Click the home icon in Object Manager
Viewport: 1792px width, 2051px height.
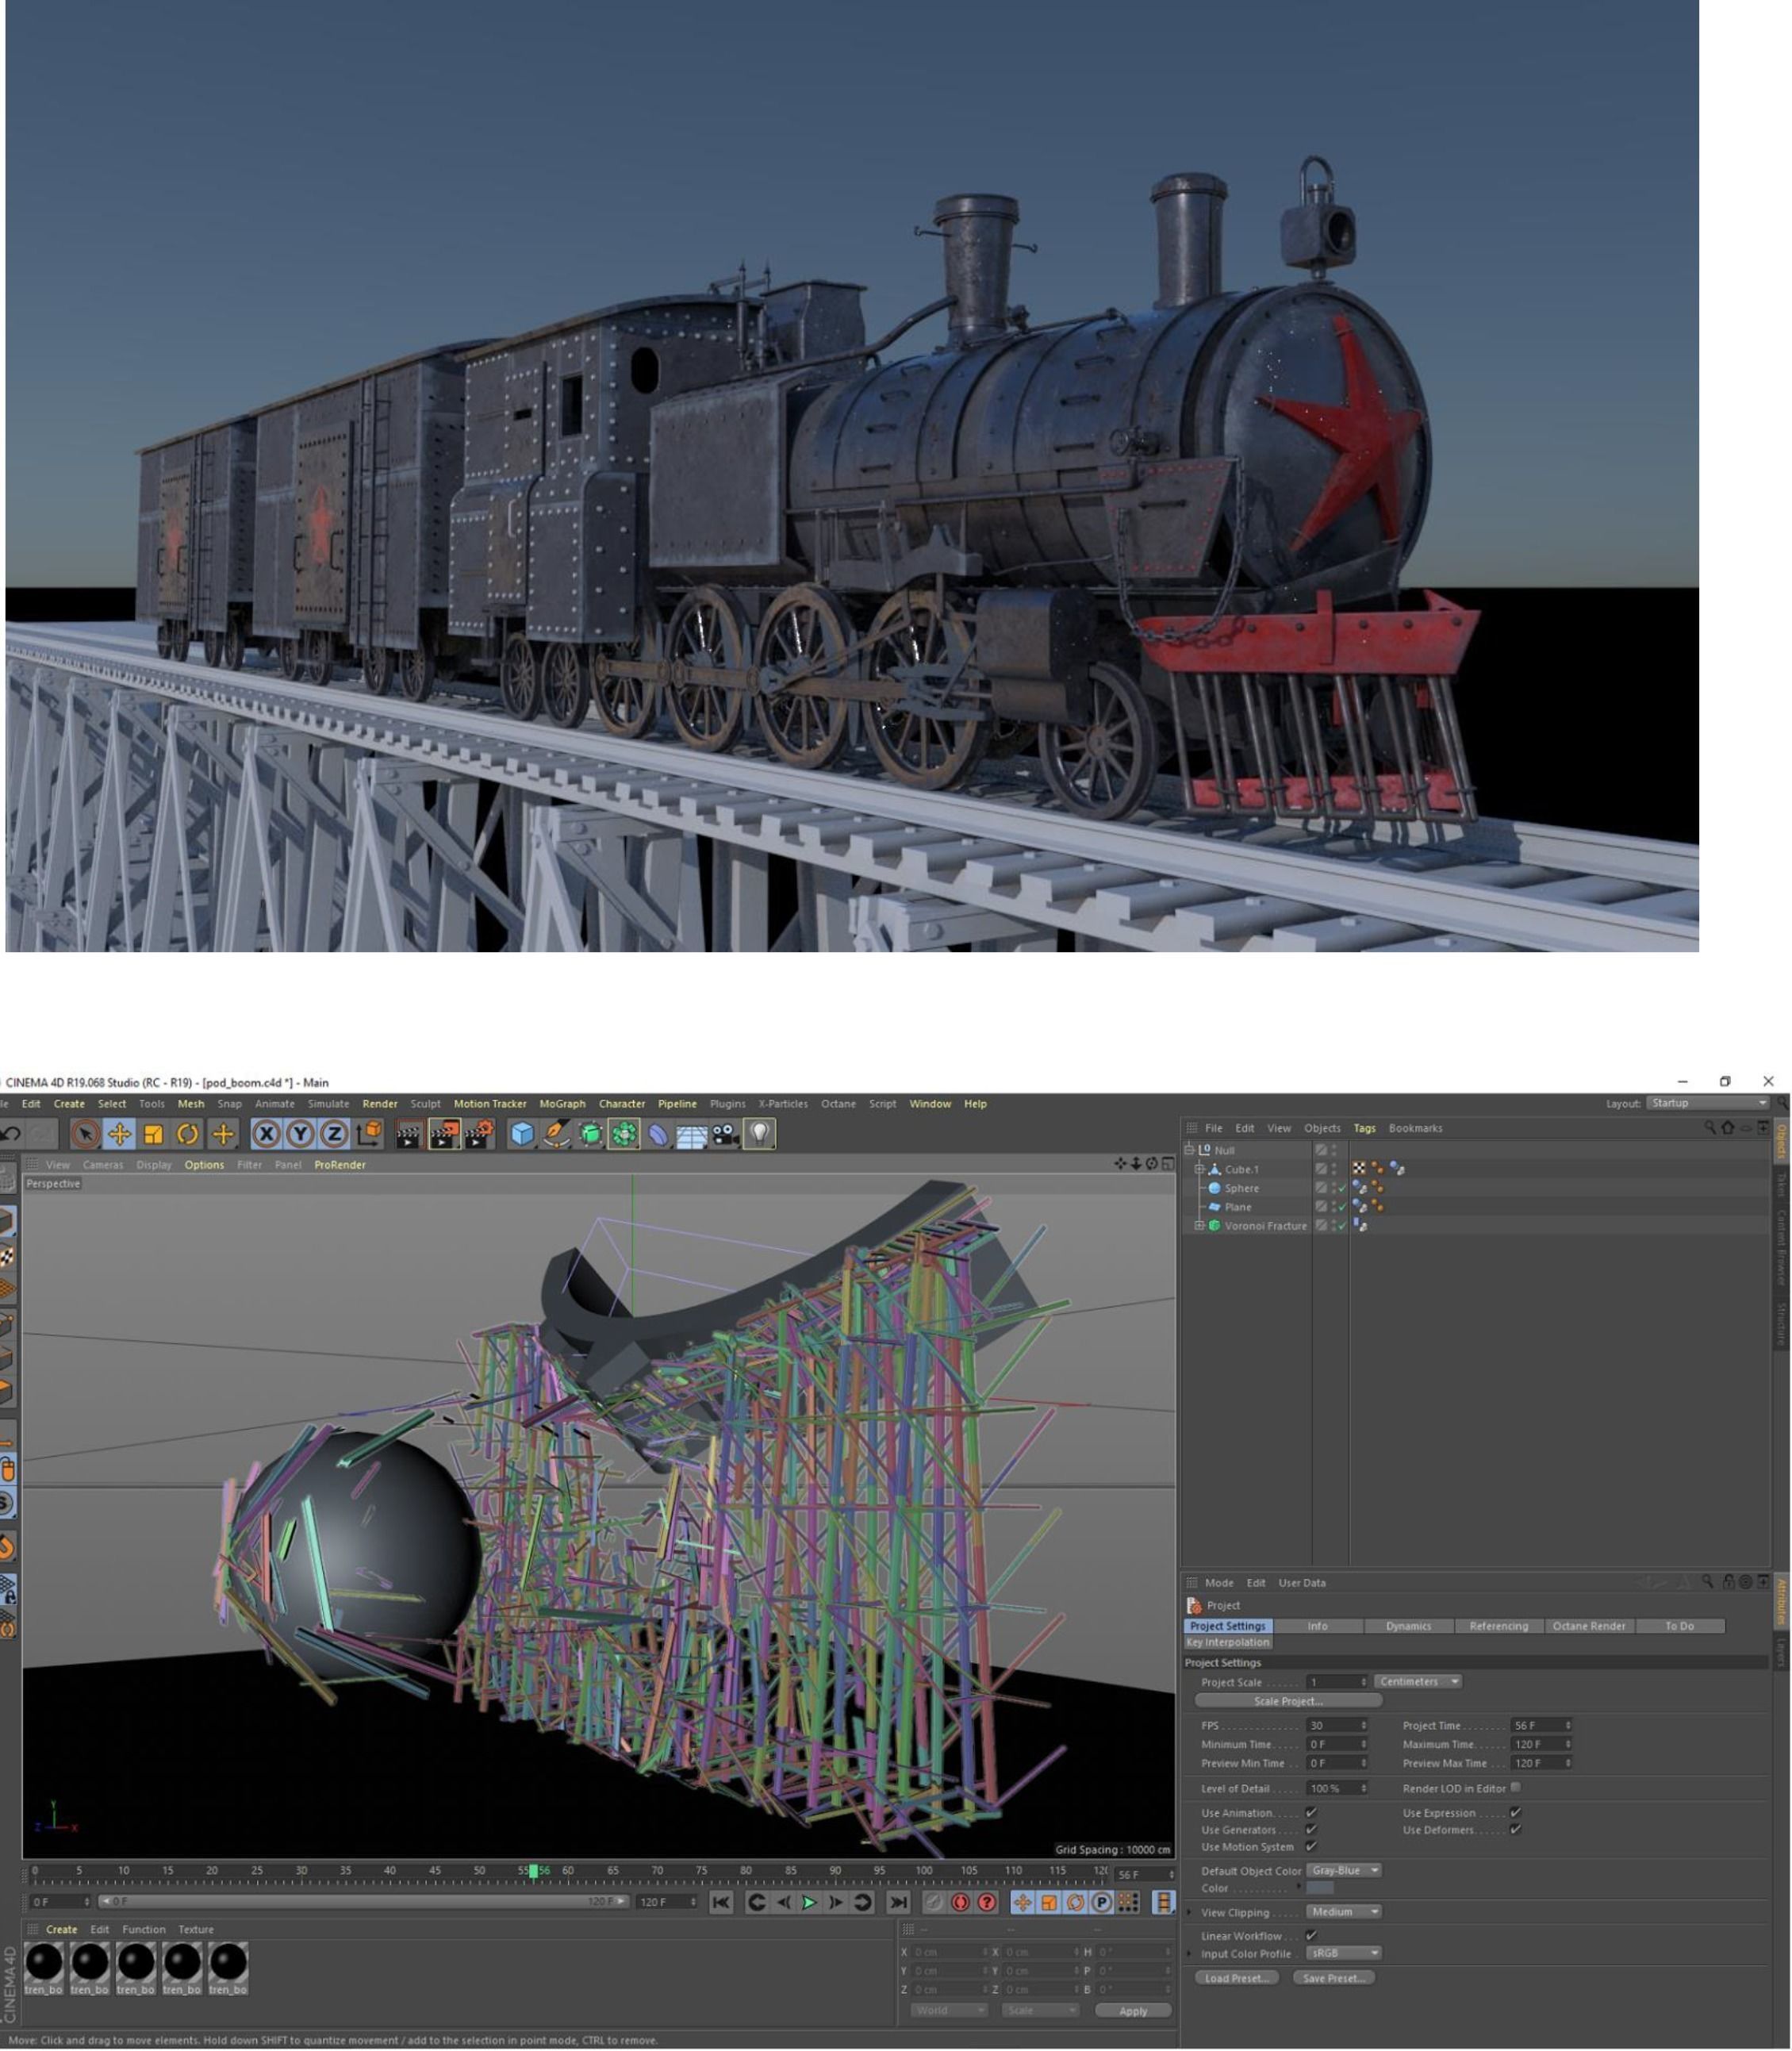1728,1128
